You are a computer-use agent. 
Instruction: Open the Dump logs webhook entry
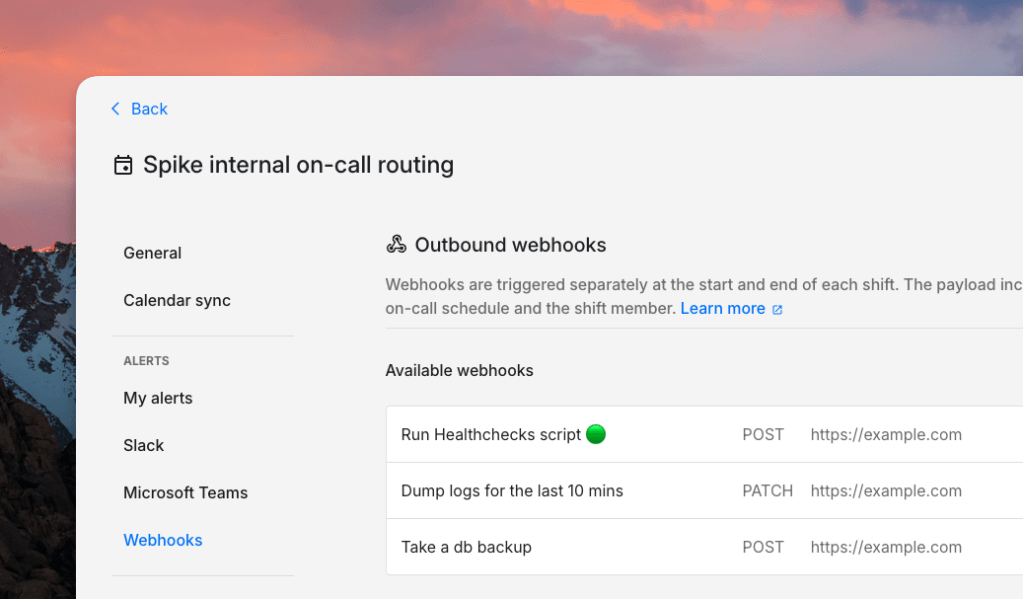[512, 490]
